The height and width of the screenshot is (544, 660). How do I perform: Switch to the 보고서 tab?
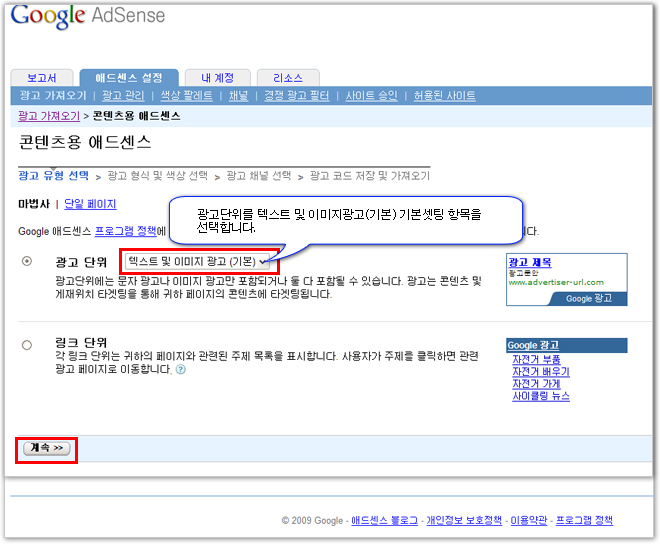click(42, 78)
